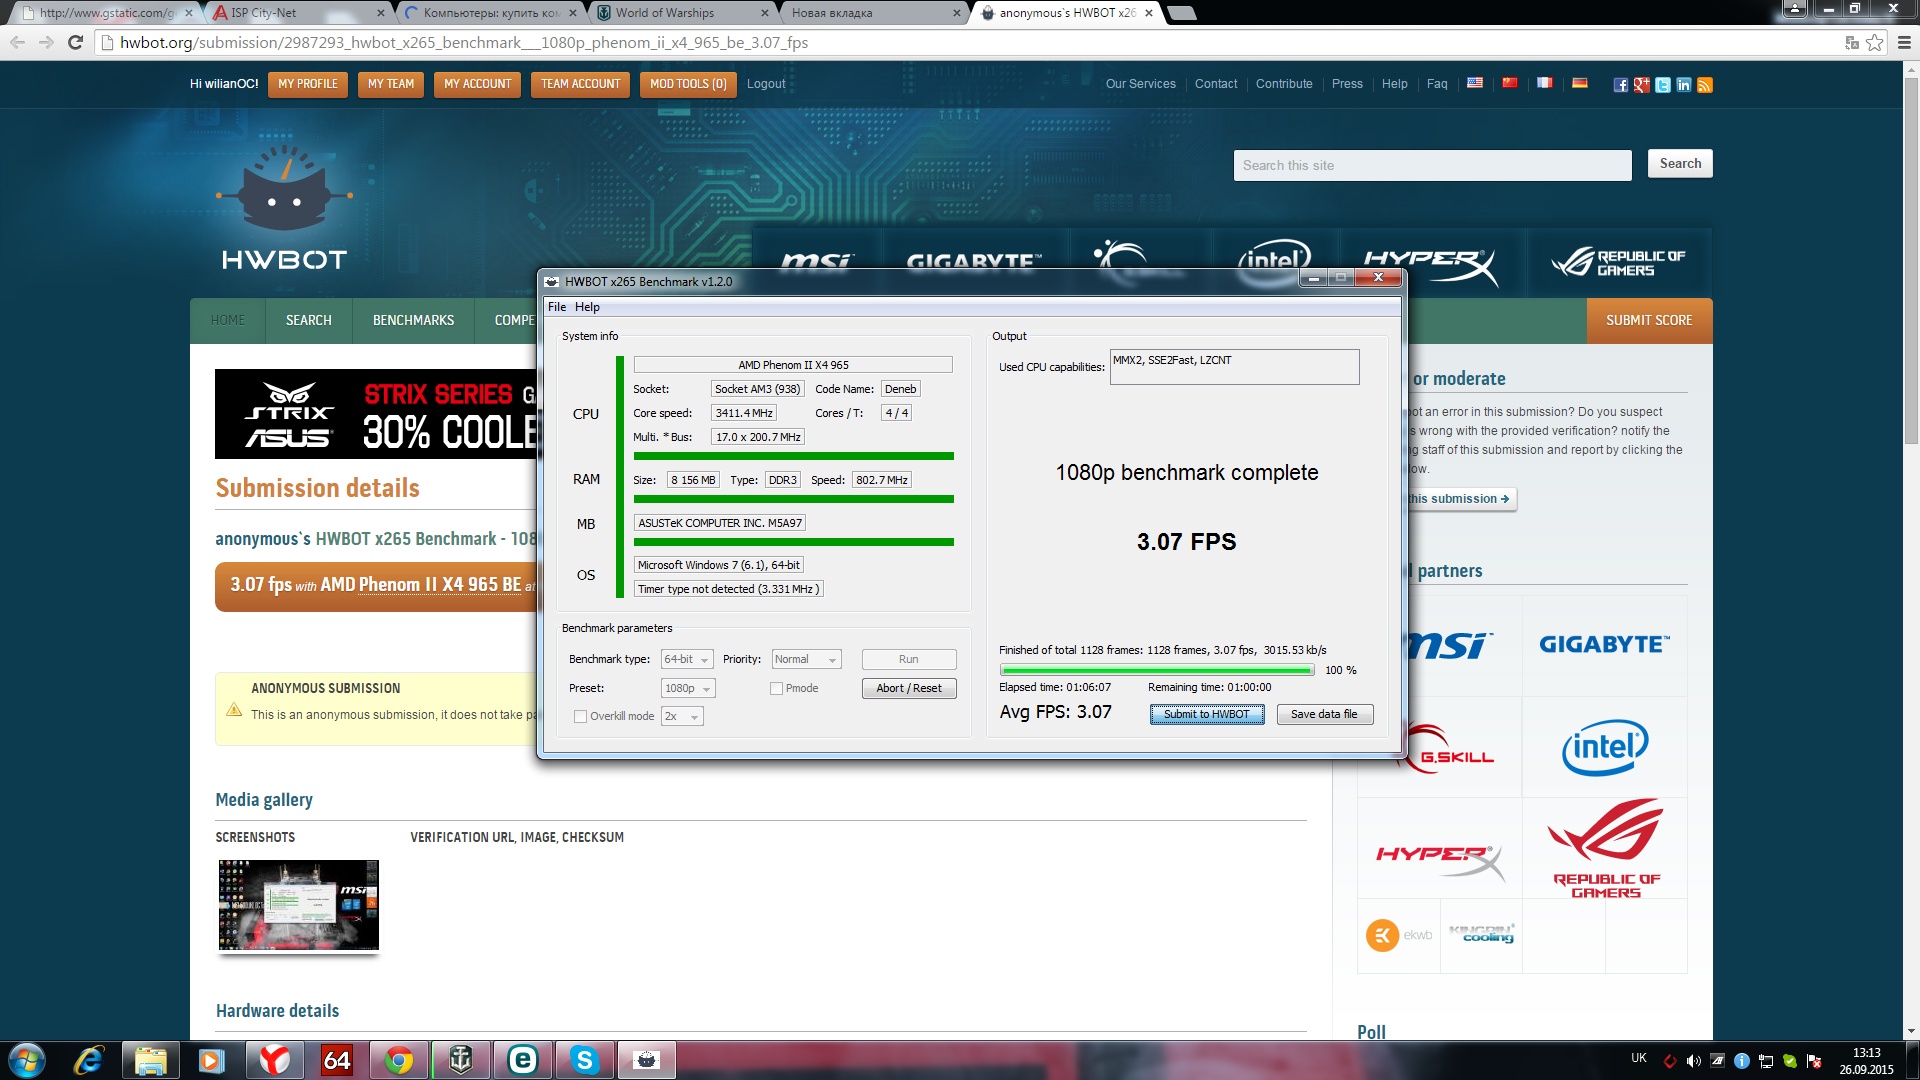Open the Overkill mode 2x dropdown
The width and height of the screenshot is (1920, 1080).
(x=682, y=716)
